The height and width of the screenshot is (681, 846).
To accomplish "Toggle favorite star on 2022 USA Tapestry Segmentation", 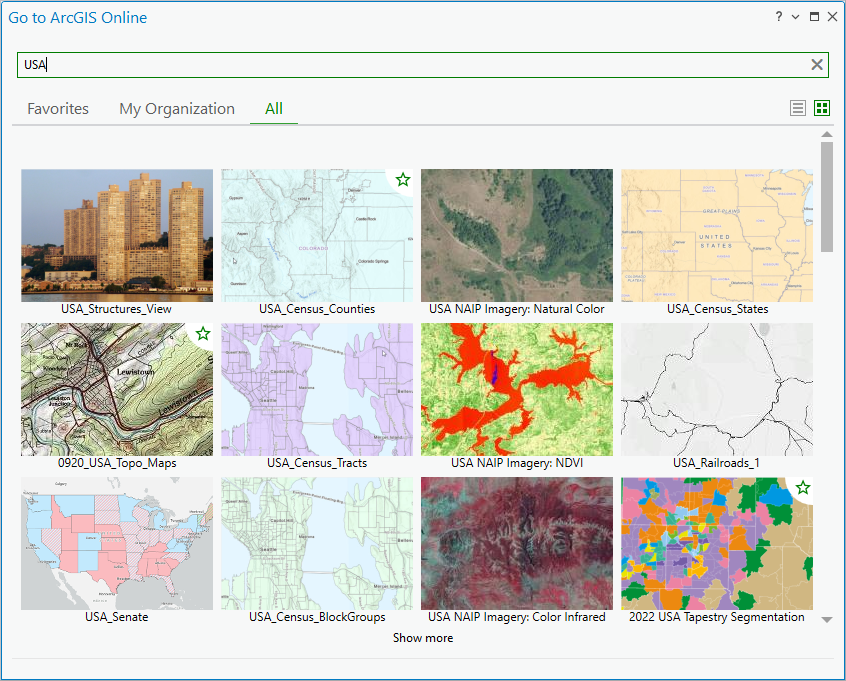I will click(x=803, y=487).
